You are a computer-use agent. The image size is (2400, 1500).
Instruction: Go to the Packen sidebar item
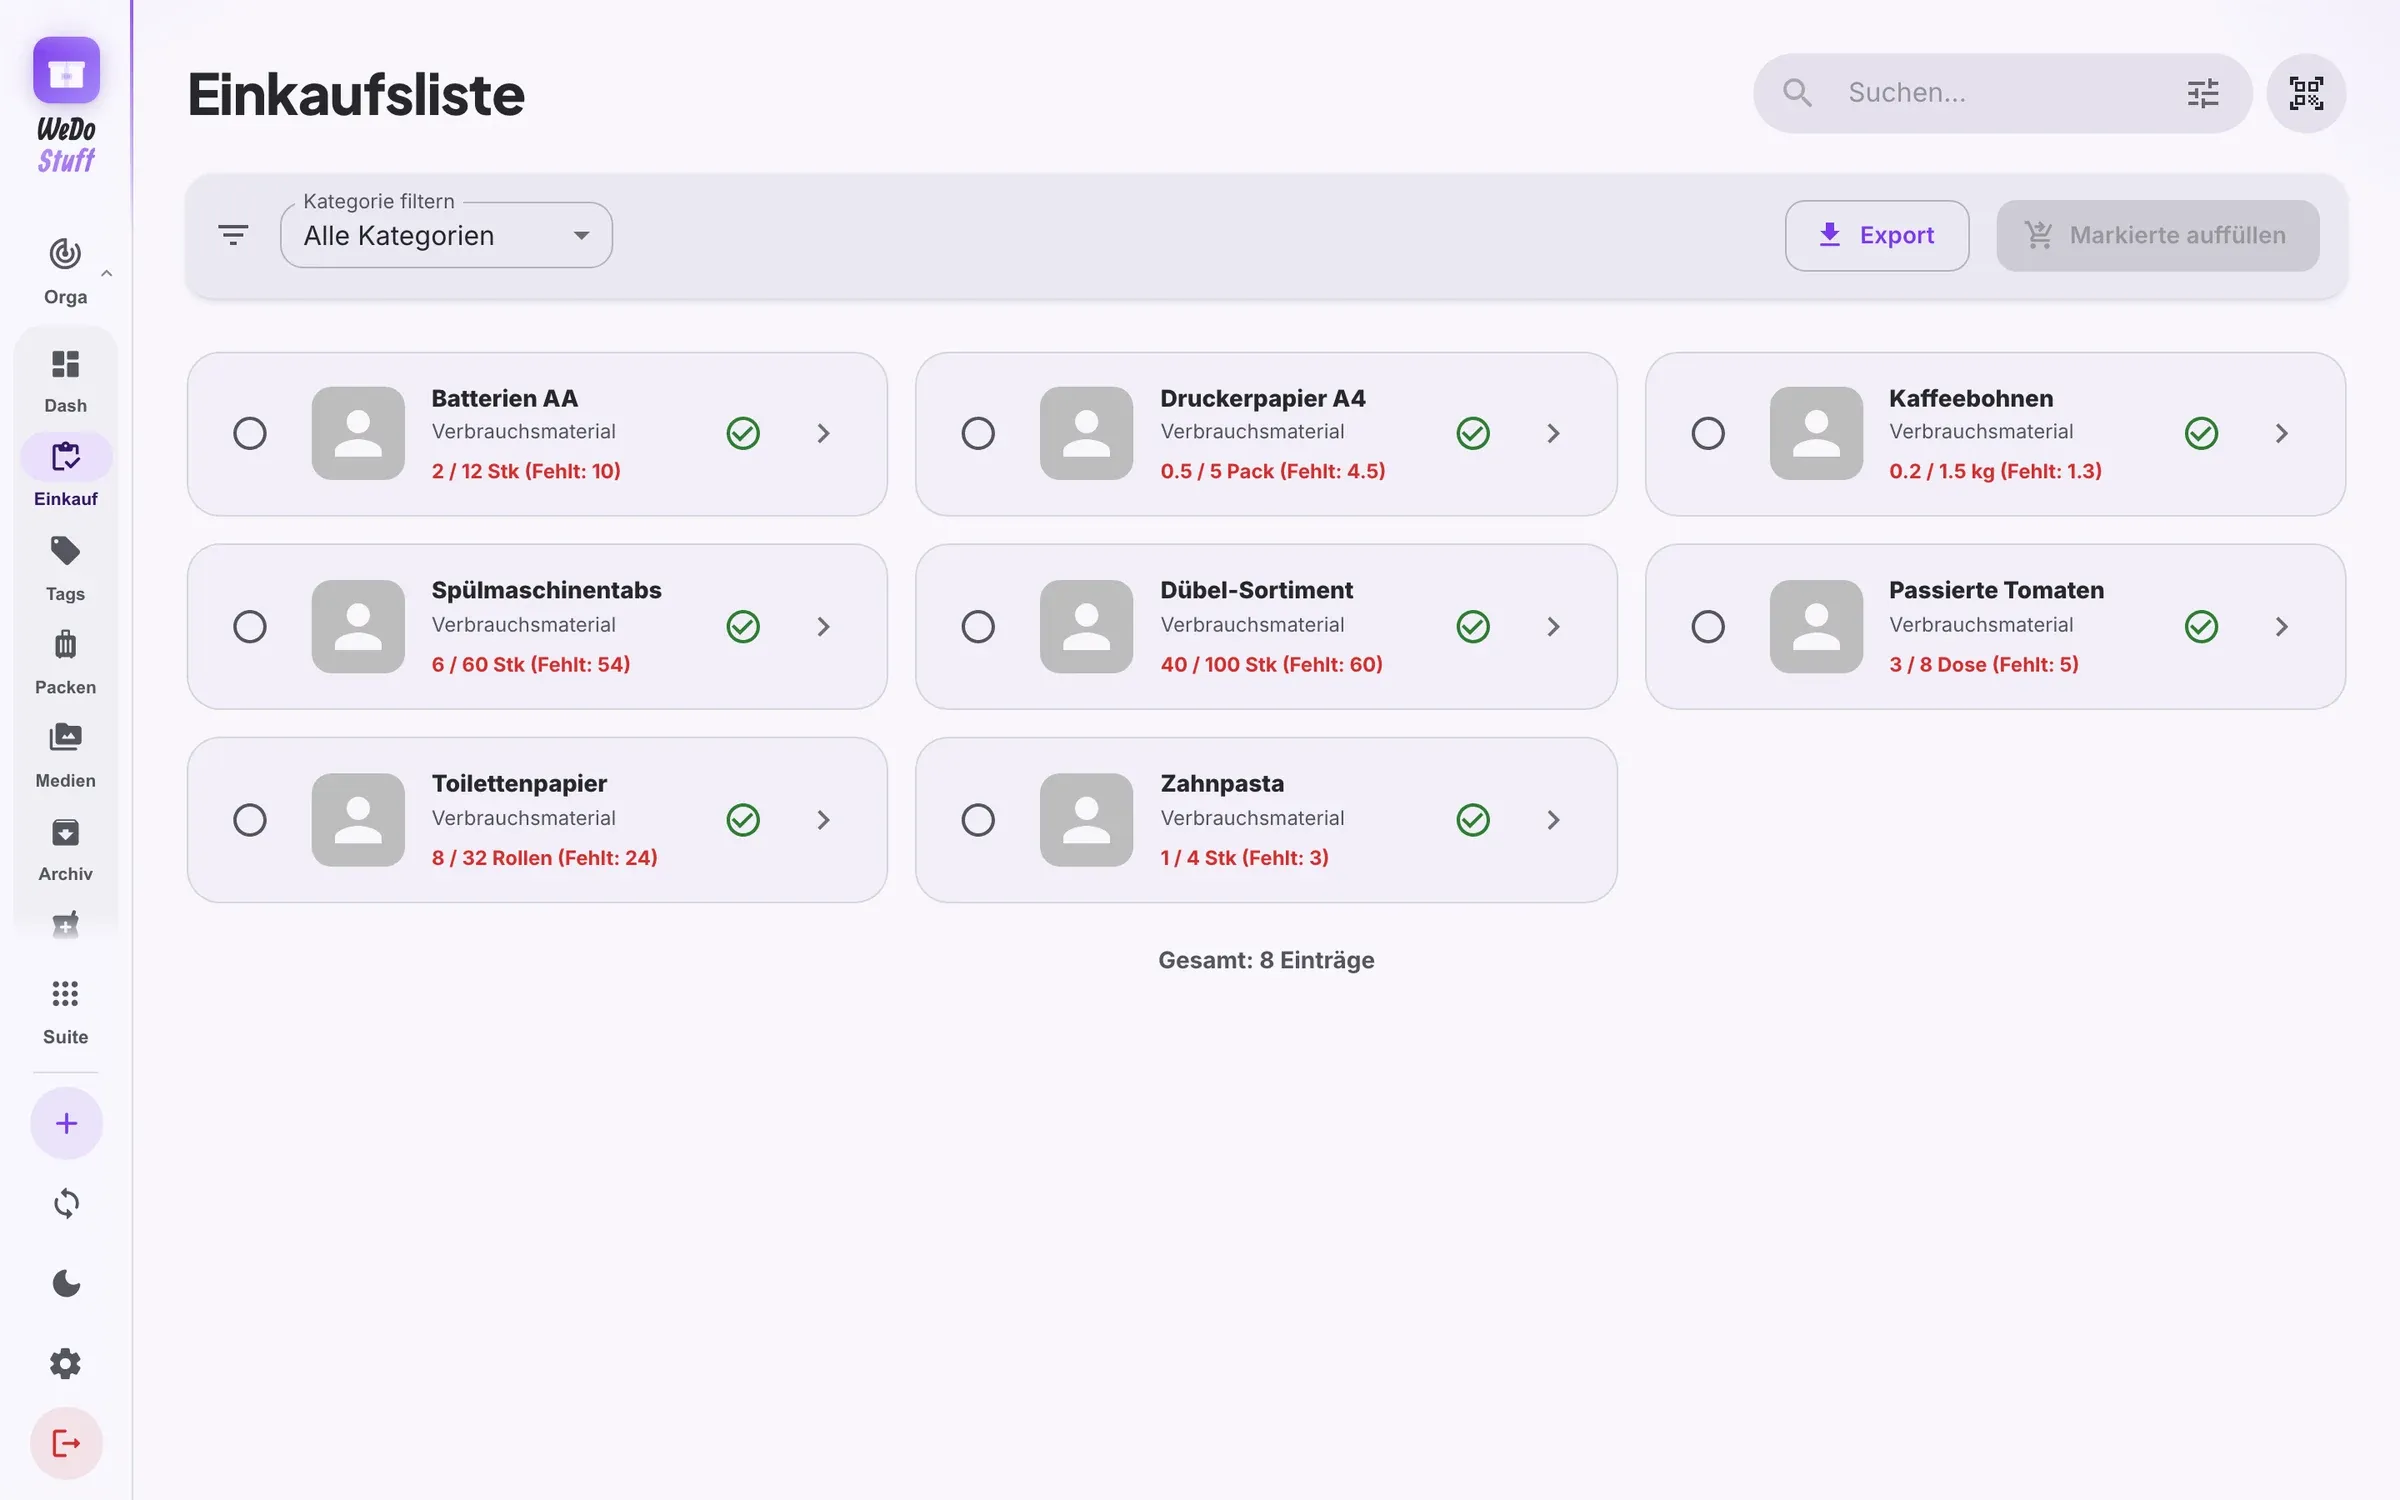65,661
